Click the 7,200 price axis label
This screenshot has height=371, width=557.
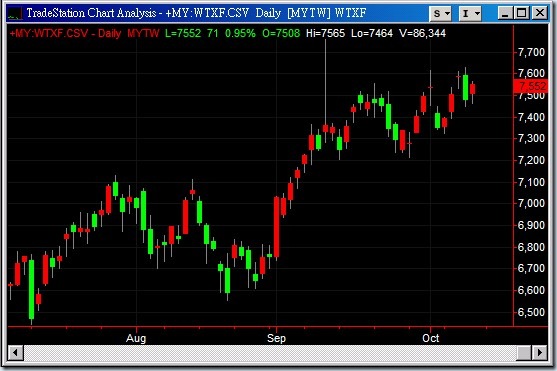pos(531,160)
